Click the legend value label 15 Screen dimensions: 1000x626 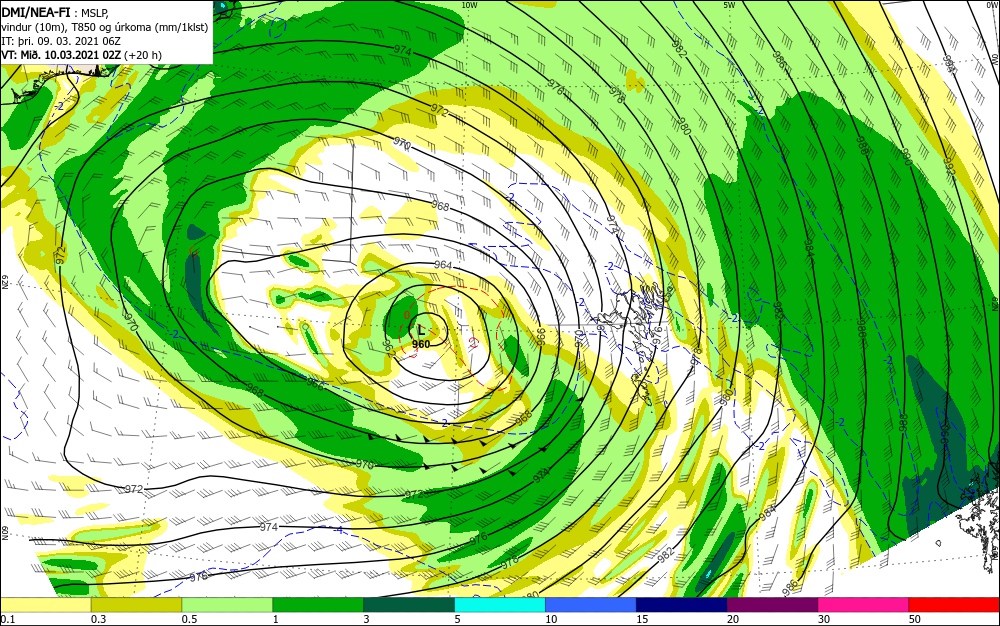[642, 619]
